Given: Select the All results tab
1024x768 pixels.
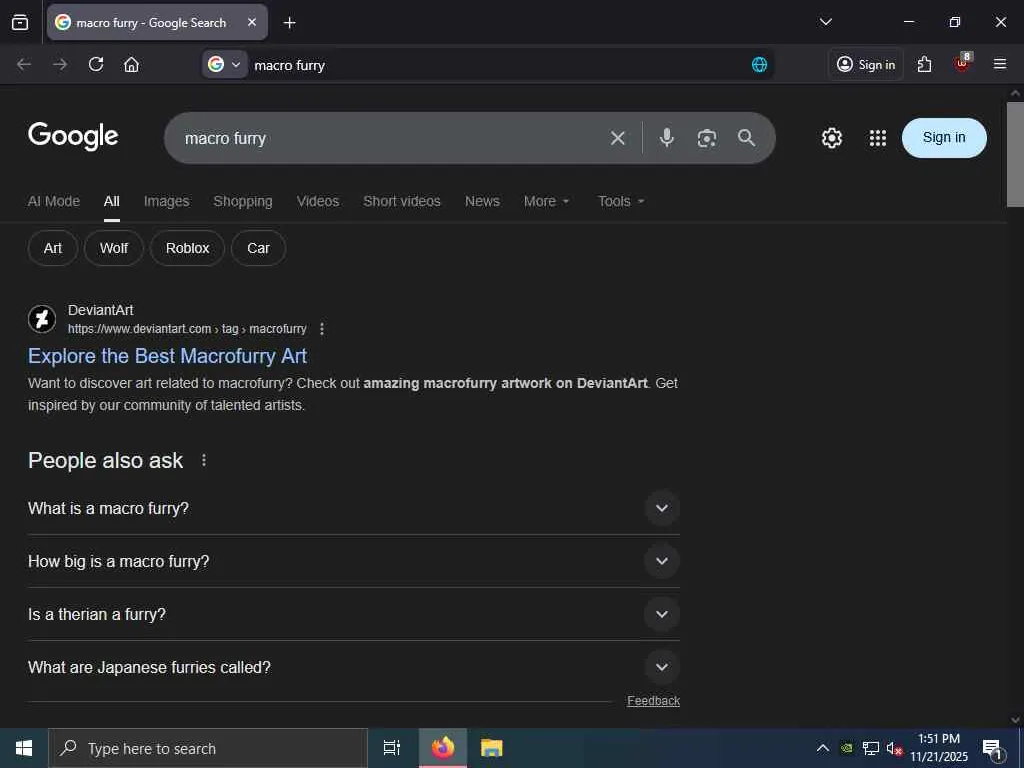Looking at the screenshot, I should pyautogui.click(x=112, y=201).
